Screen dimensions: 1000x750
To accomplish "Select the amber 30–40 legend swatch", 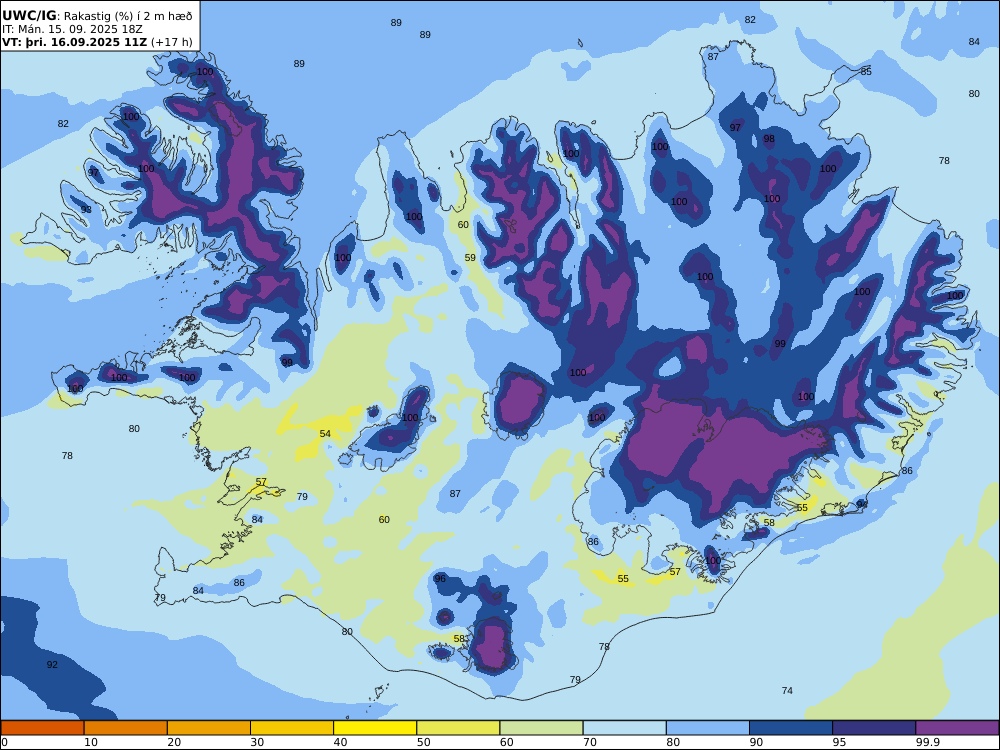I will pyautogui.click(x=292, y=728).
